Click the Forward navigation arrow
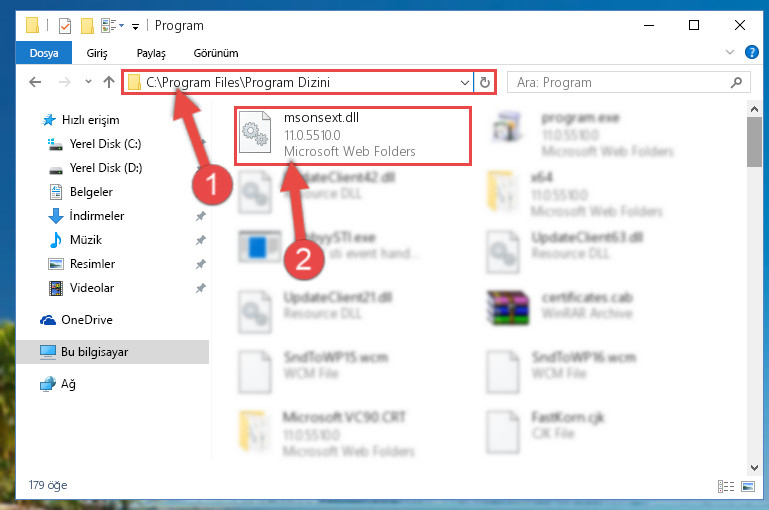Screen dimensions: 769x510 coord(64,82)
